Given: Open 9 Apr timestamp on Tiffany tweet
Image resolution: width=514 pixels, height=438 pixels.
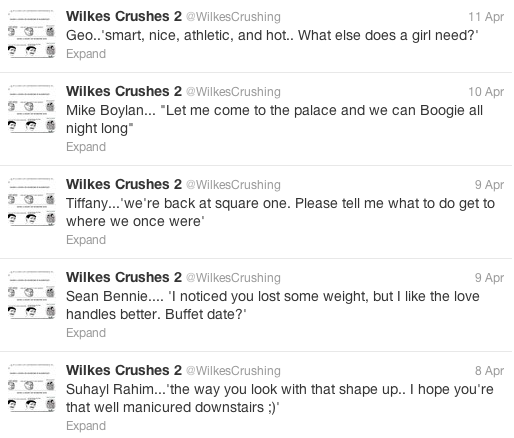Looking at the screenshot, I should pos(489,185).
